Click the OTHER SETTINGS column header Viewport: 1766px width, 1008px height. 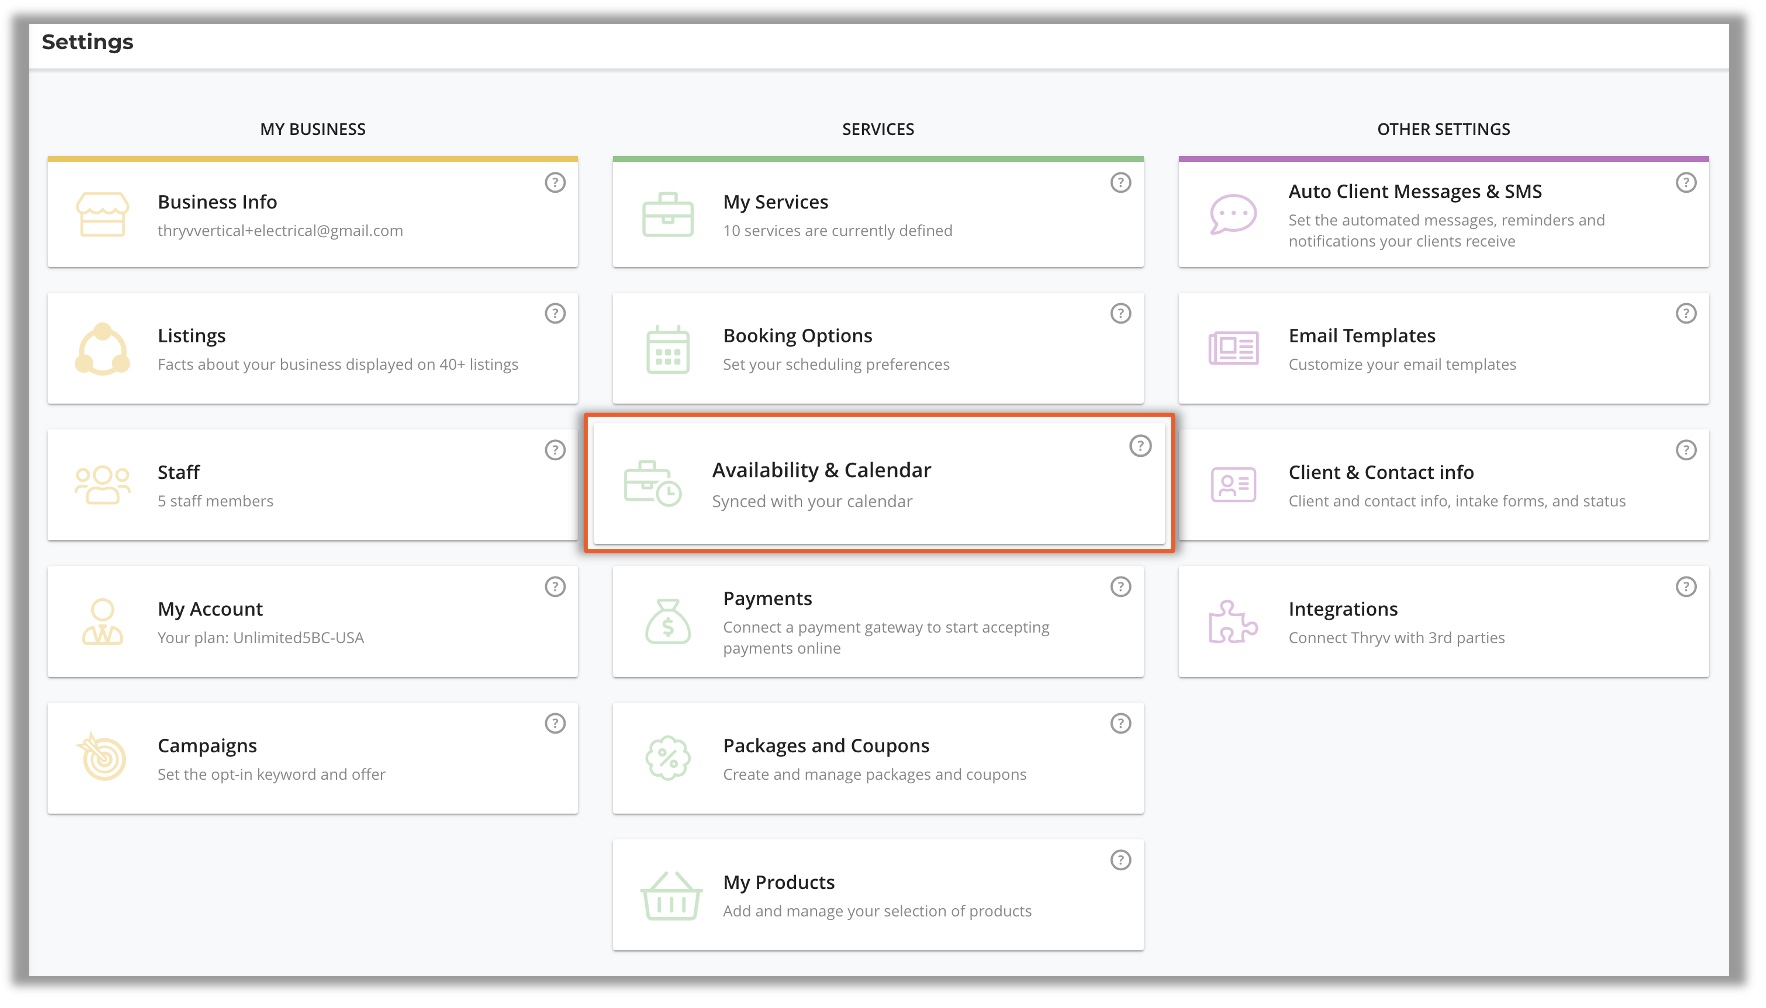coord(1443,129)
